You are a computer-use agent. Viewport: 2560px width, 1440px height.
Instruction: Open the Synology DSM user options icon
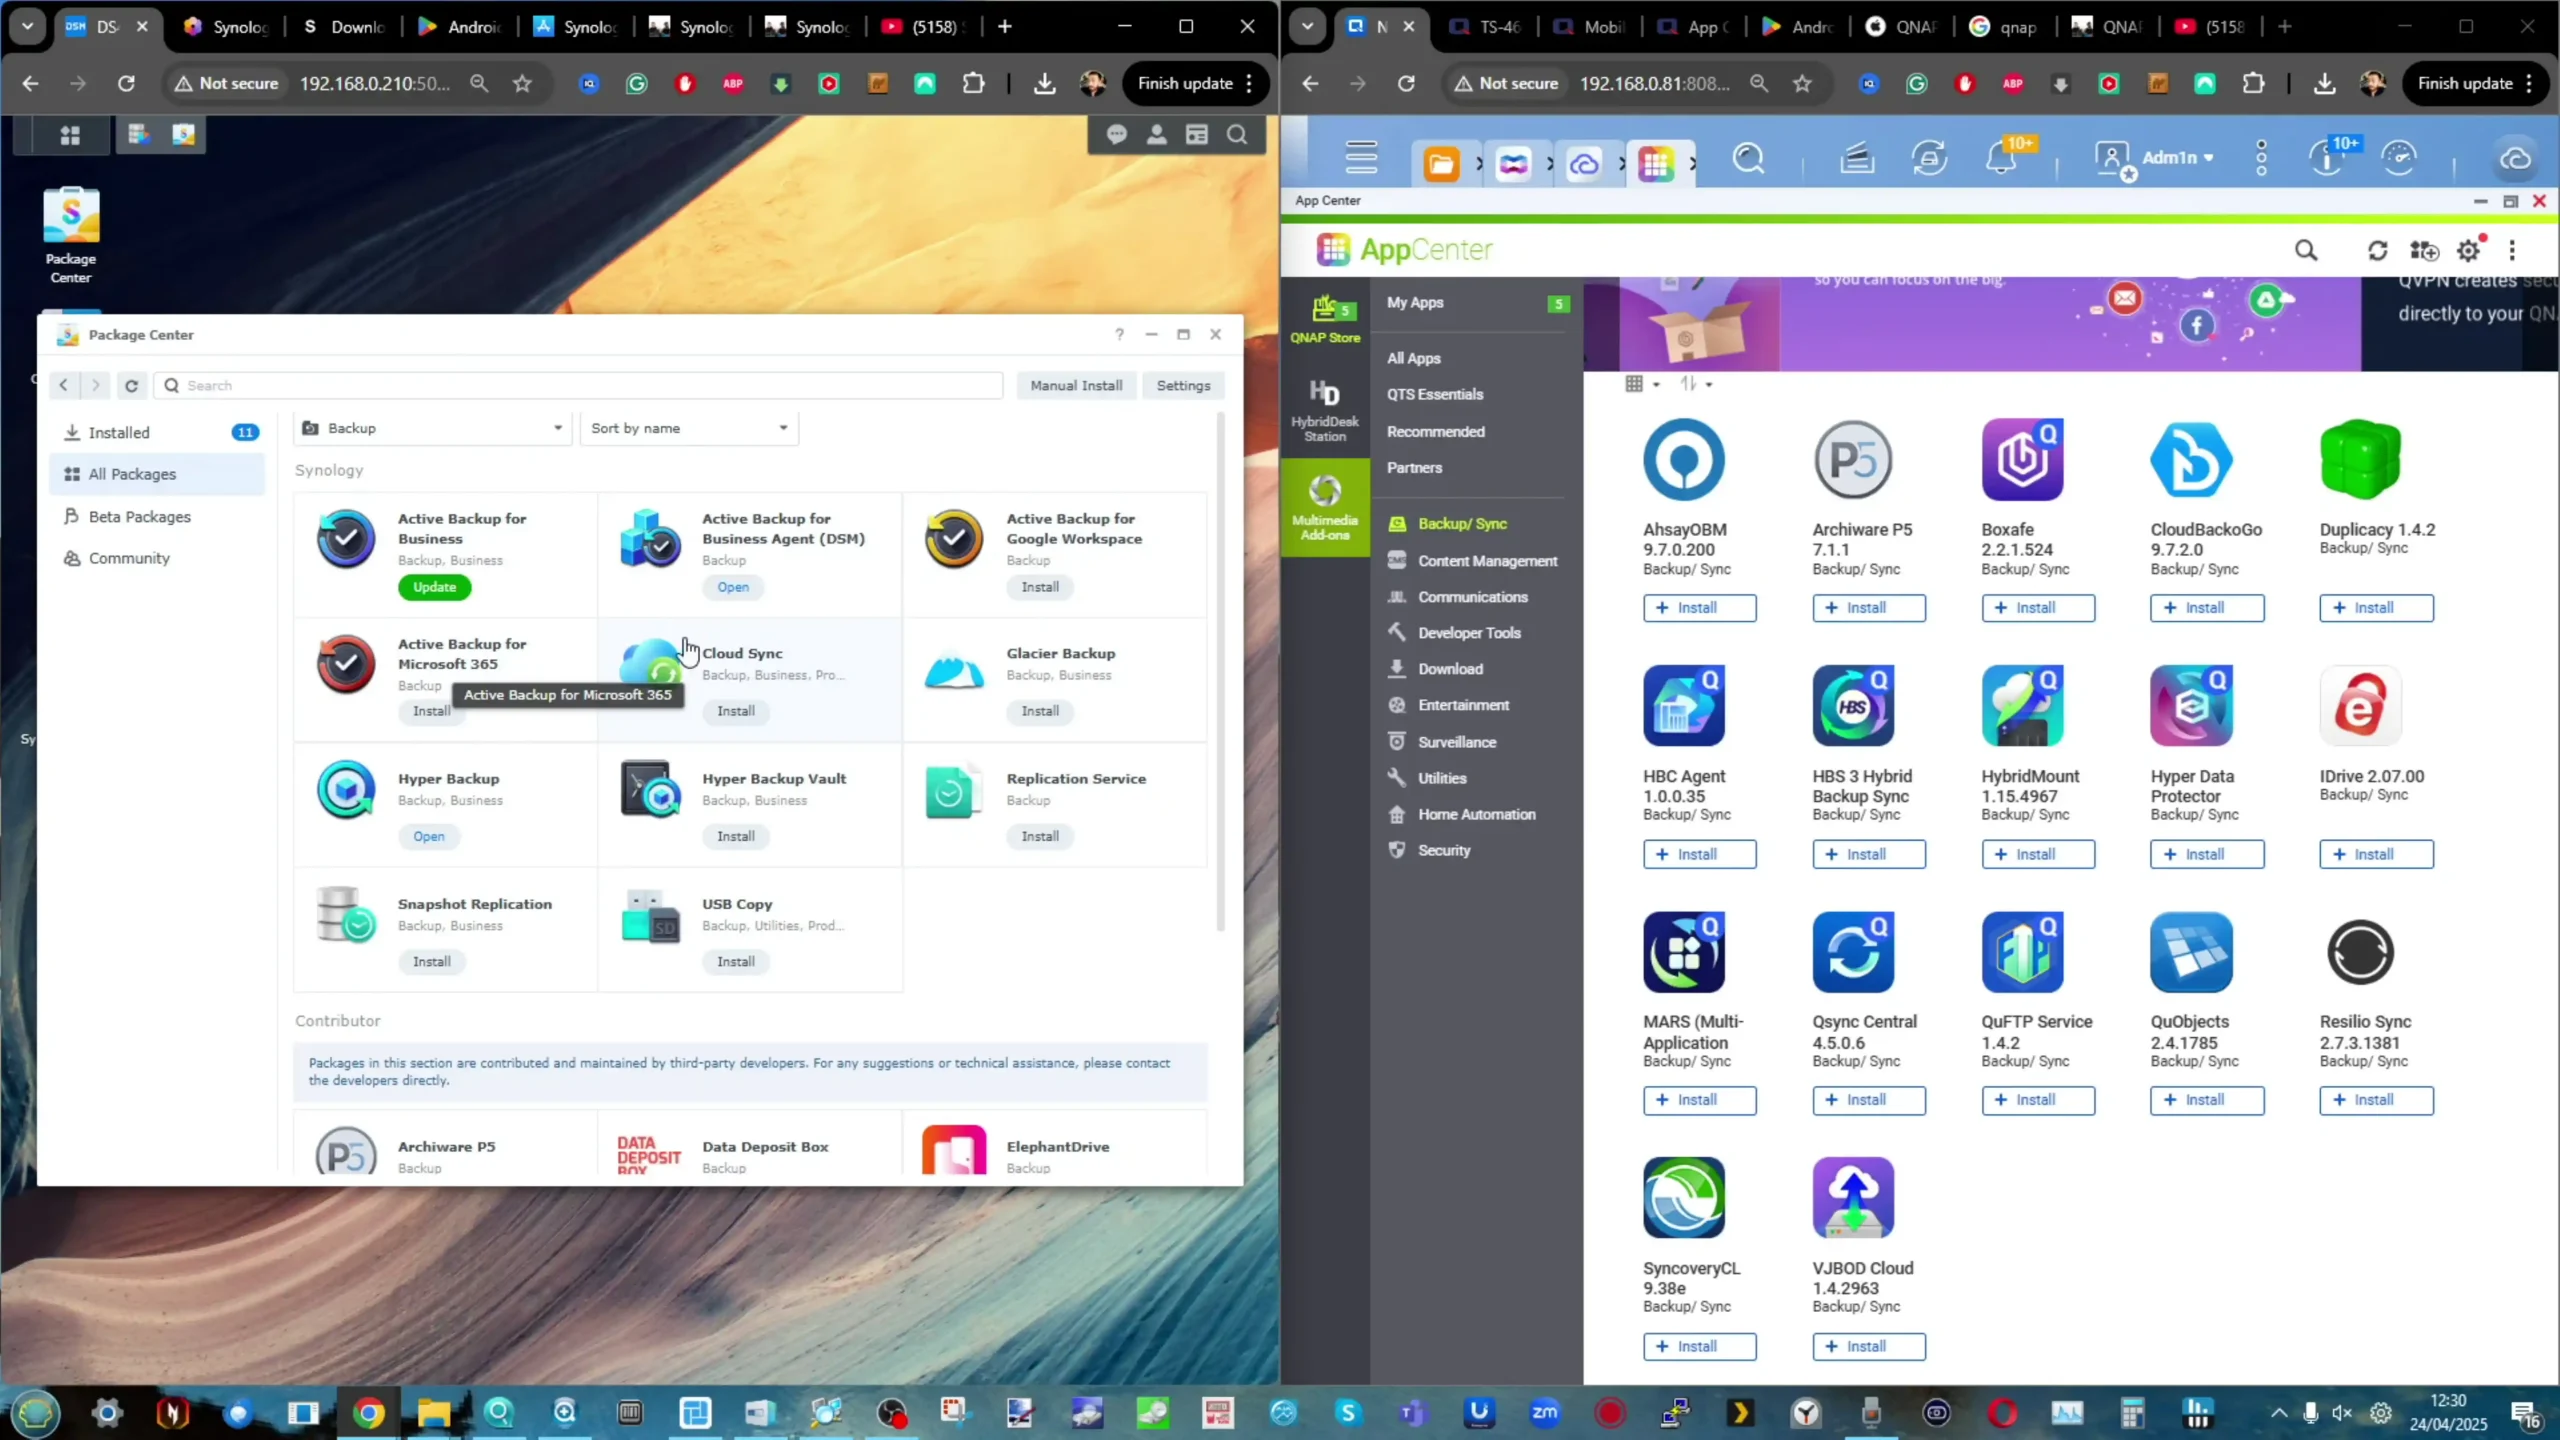1156,134
